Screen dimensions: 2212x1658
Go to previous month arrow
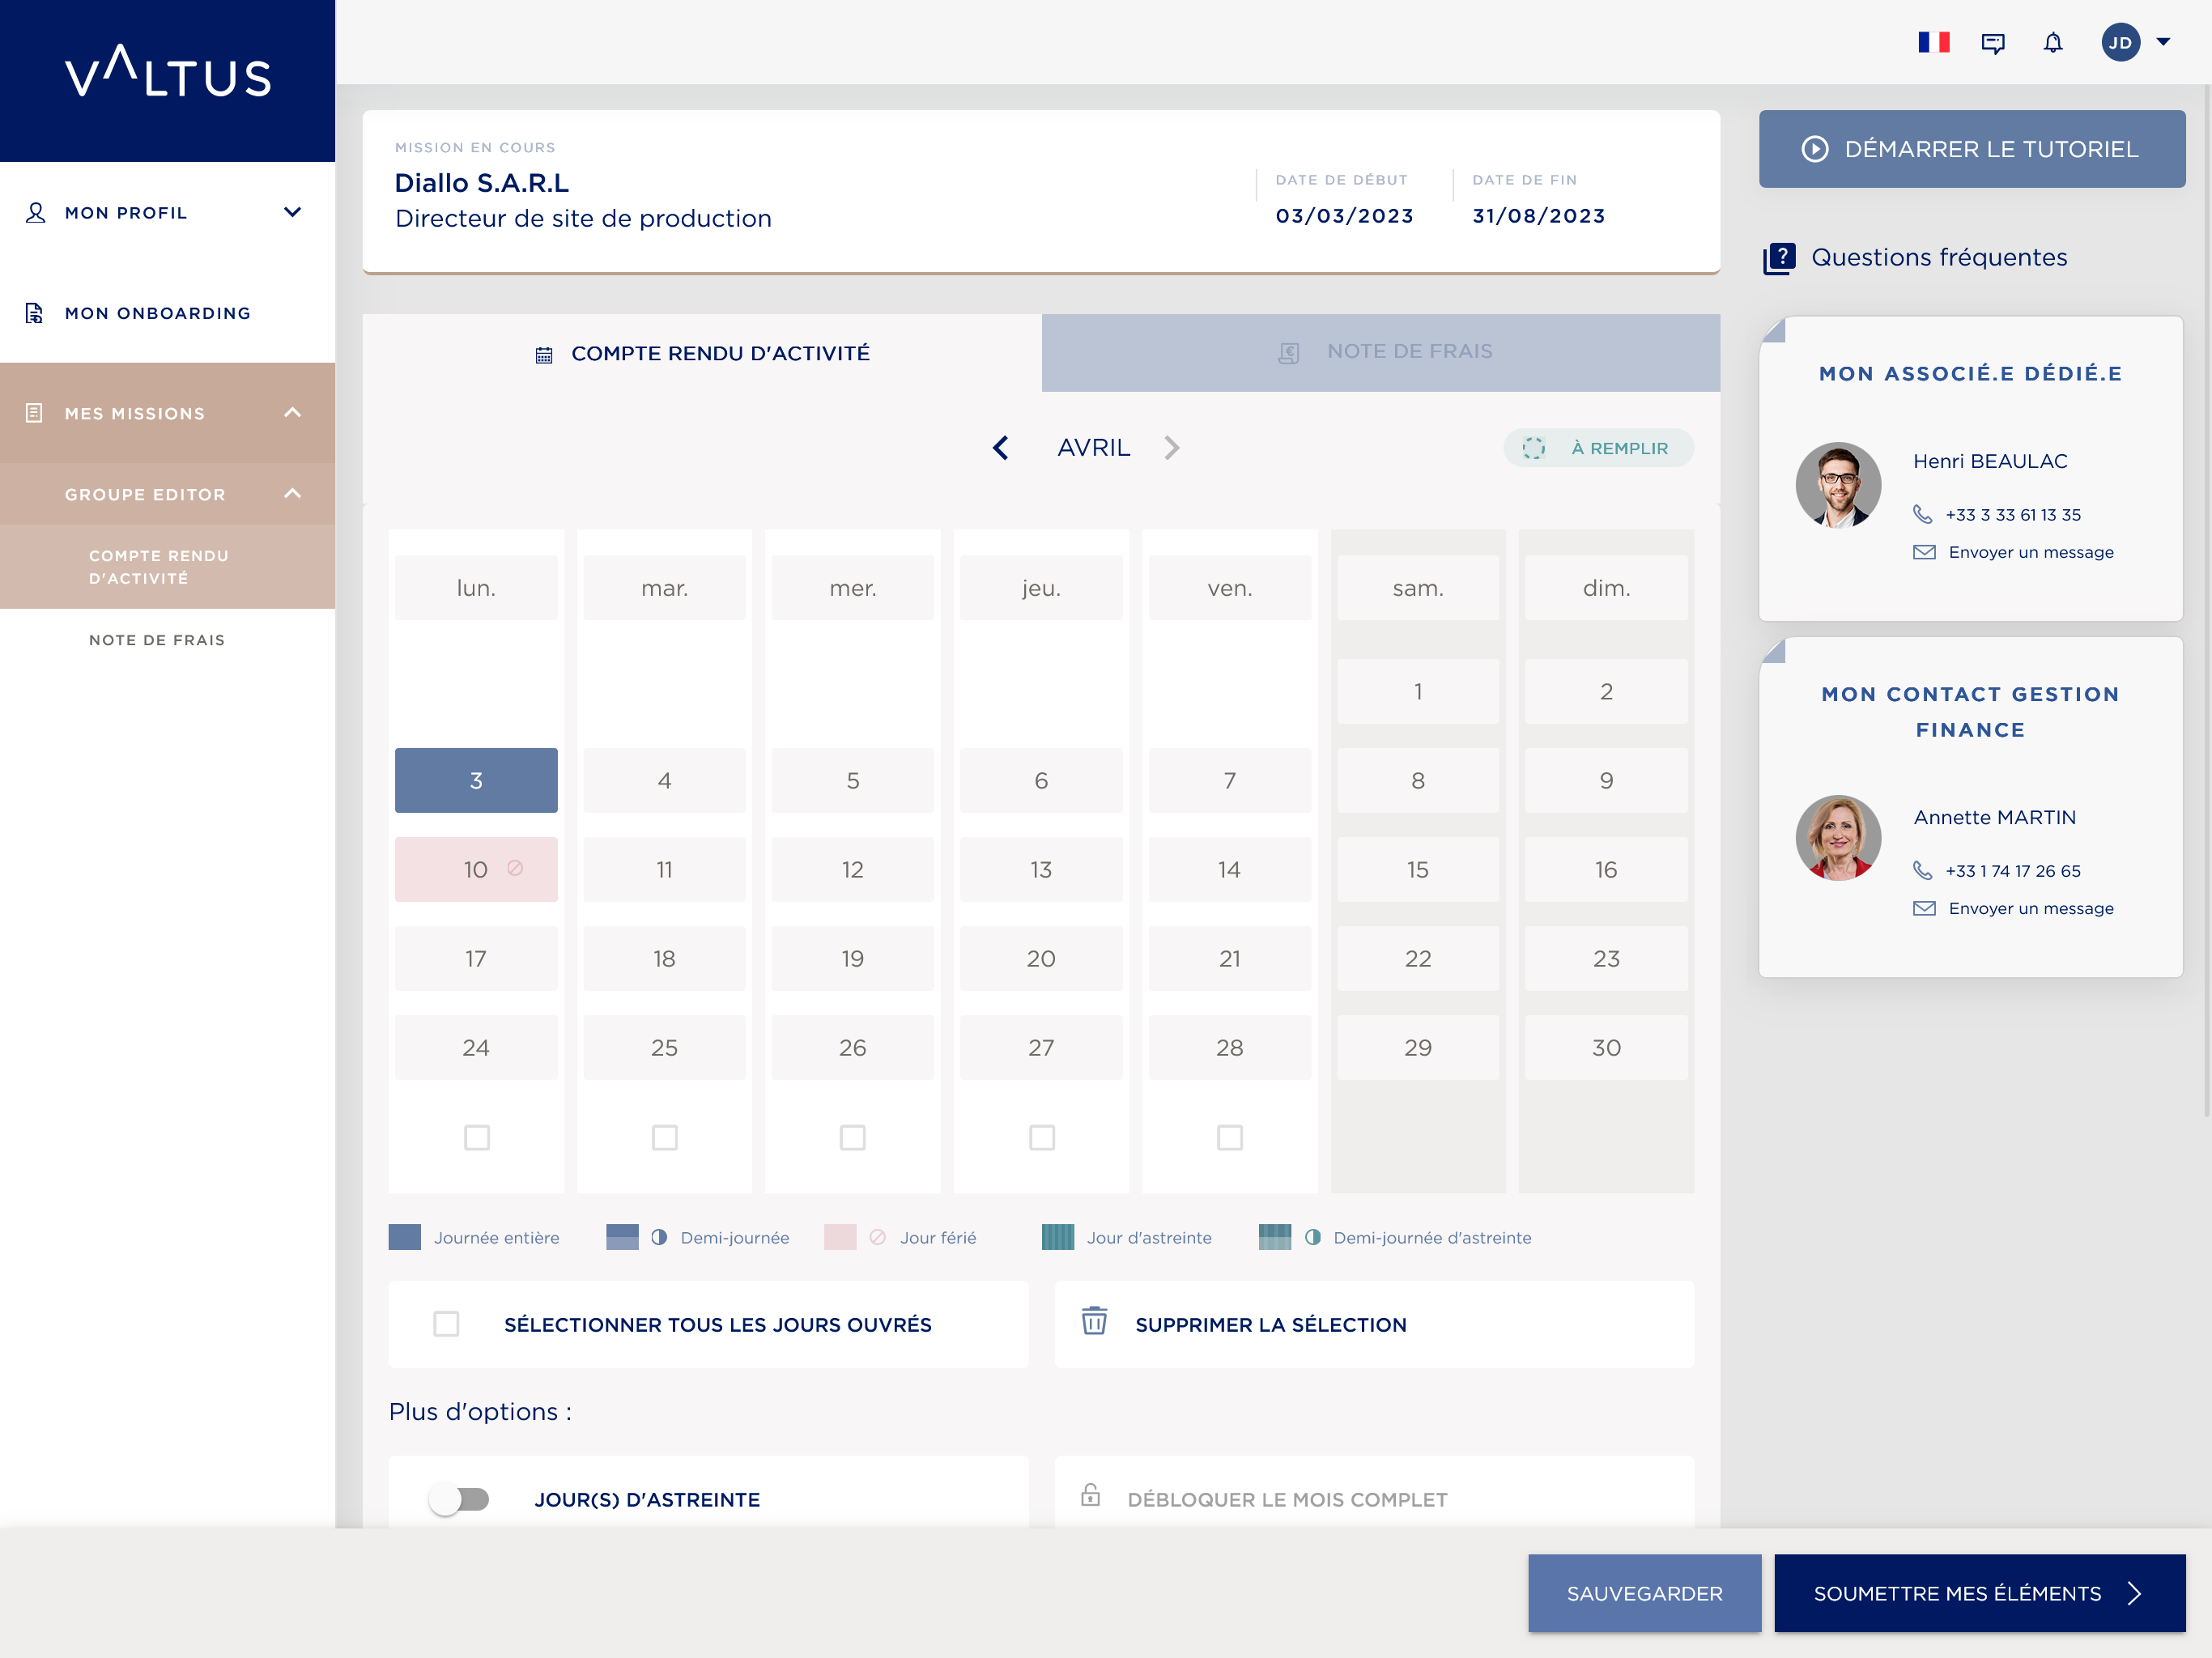click(x=1000, y=448)
